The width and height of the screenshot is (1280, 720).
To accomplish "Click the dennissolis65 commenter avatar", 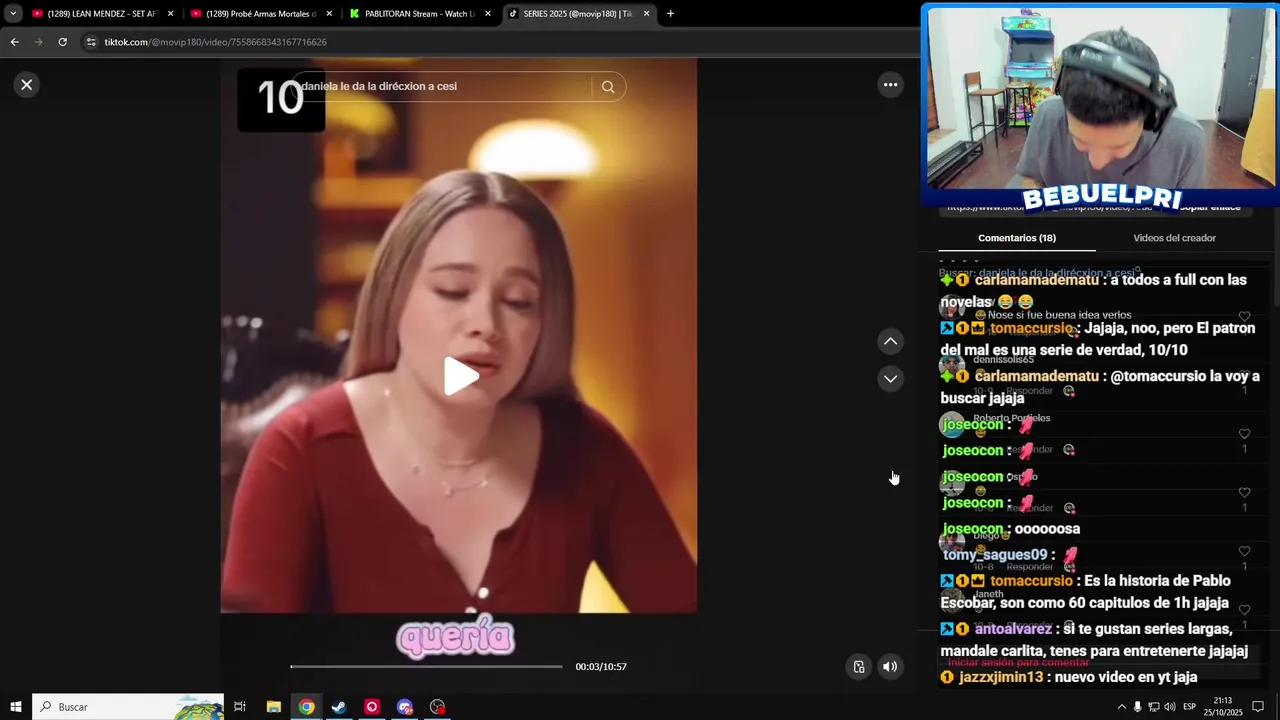I will [952, 366].
